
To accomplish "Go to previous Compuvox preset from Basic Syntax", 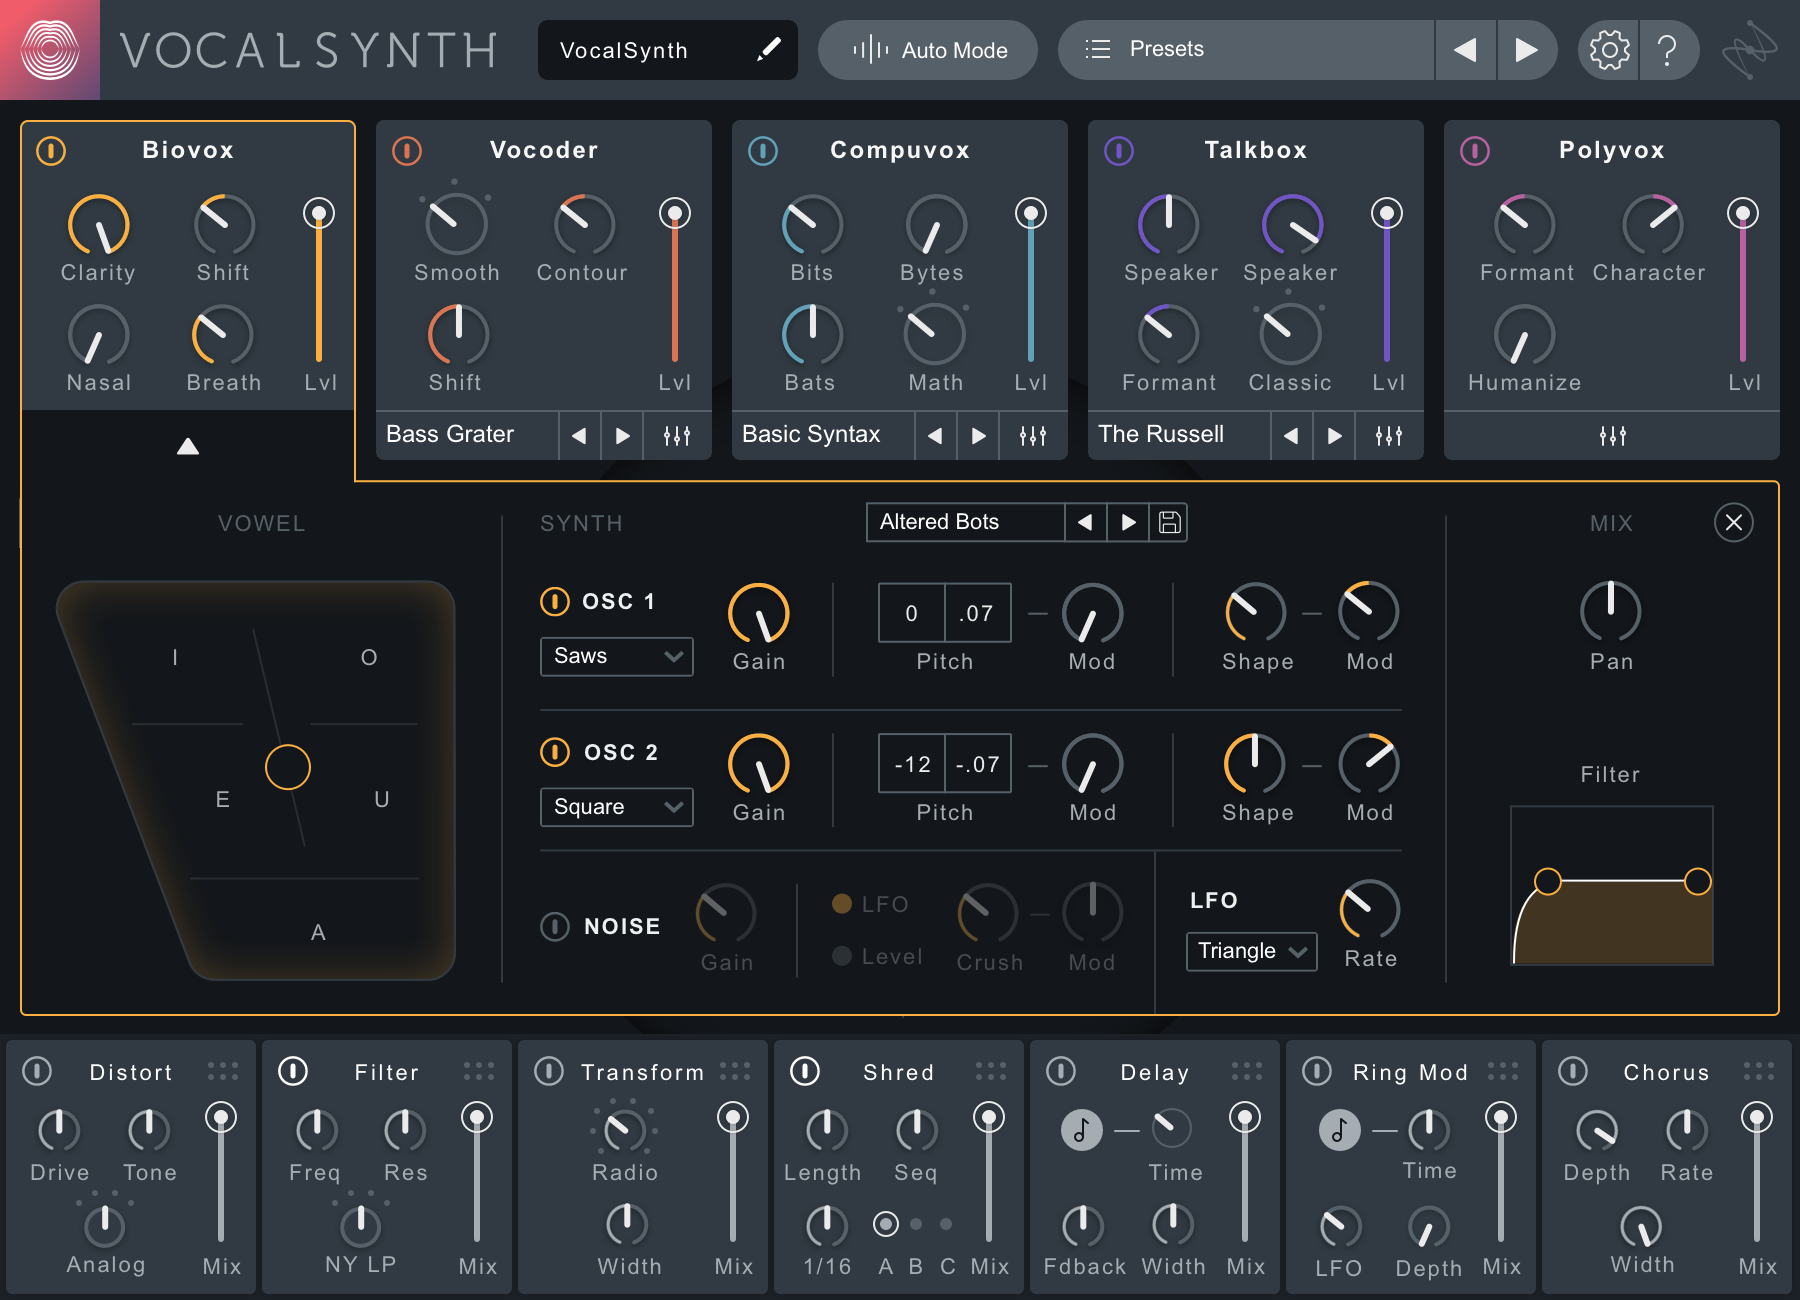I will pos(935,435).
